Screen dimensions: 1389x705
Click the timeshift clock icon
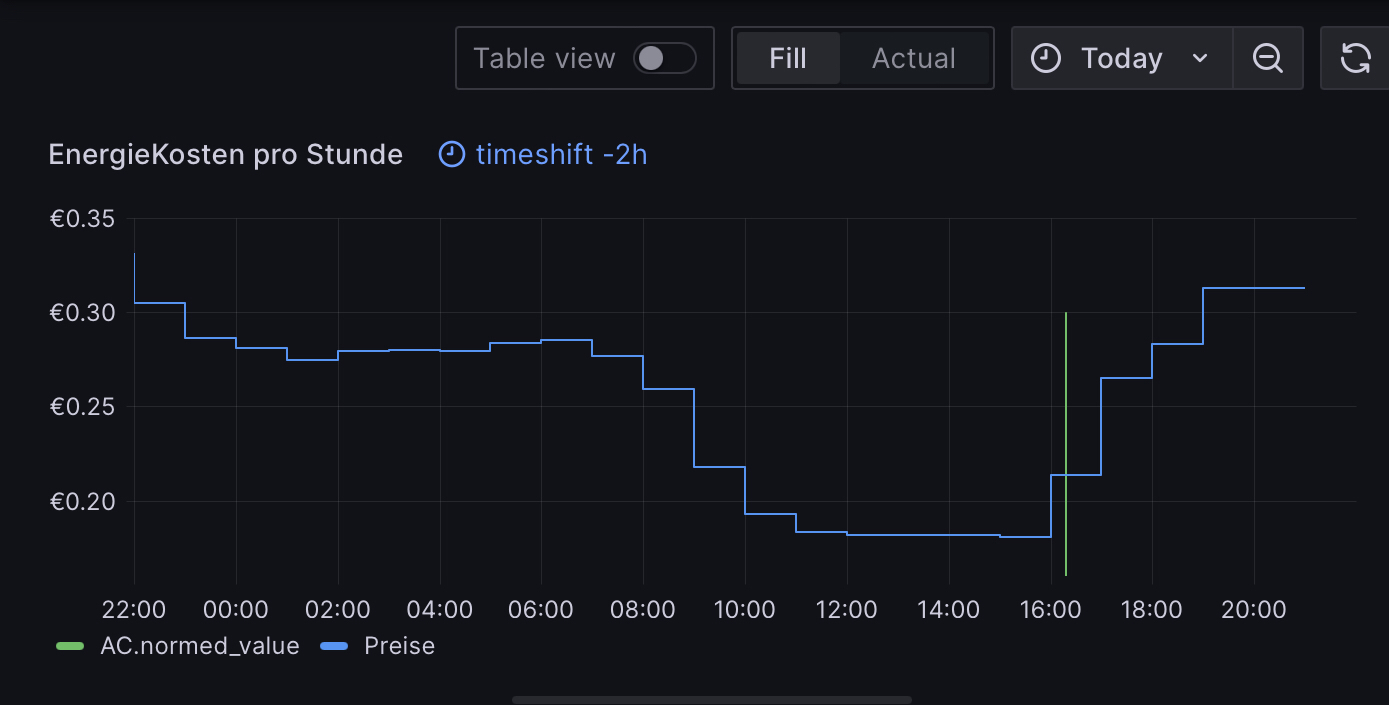[452, 154]
